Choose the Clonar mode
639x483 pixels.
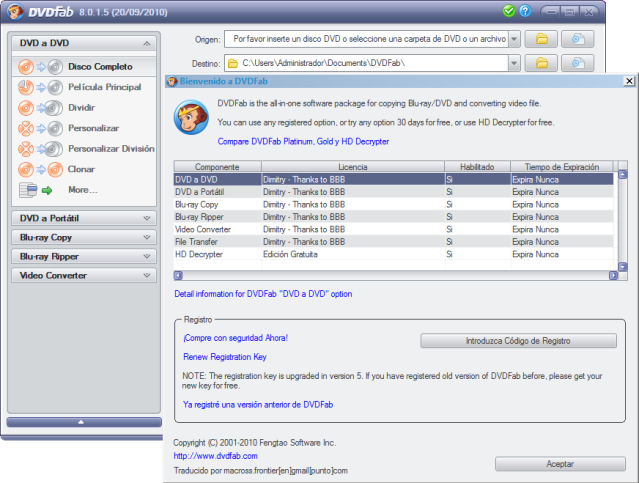(x=84, y=169)
